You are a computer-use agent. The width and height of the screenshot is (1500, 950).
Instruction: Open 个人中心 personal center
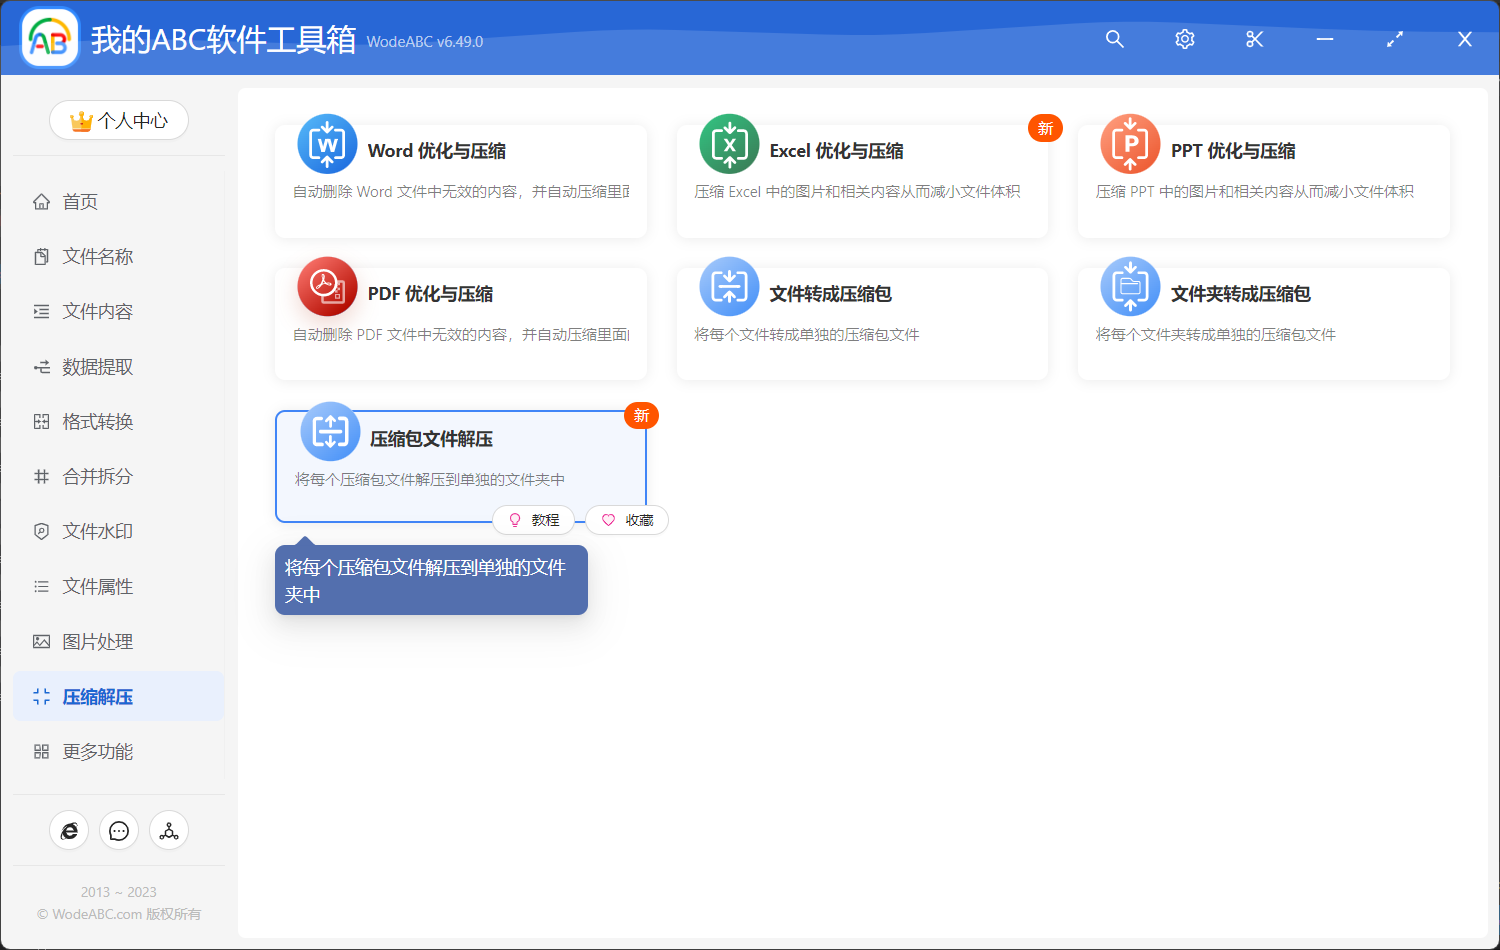[x=119, y=121]
